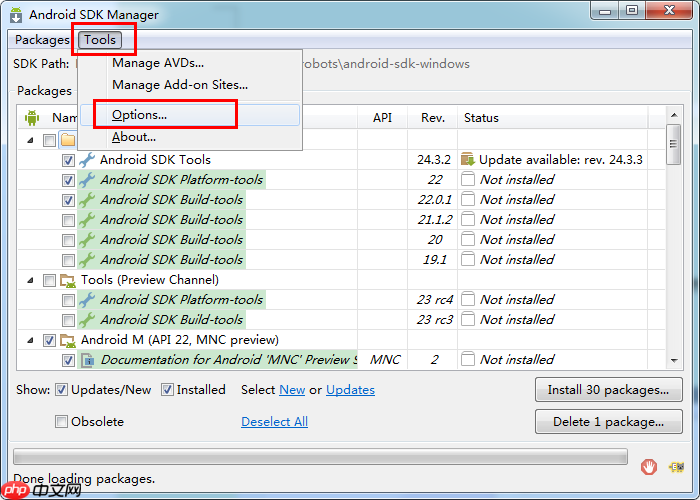Check Build-tools 23 rc3 checkbox

coord(68,321)
